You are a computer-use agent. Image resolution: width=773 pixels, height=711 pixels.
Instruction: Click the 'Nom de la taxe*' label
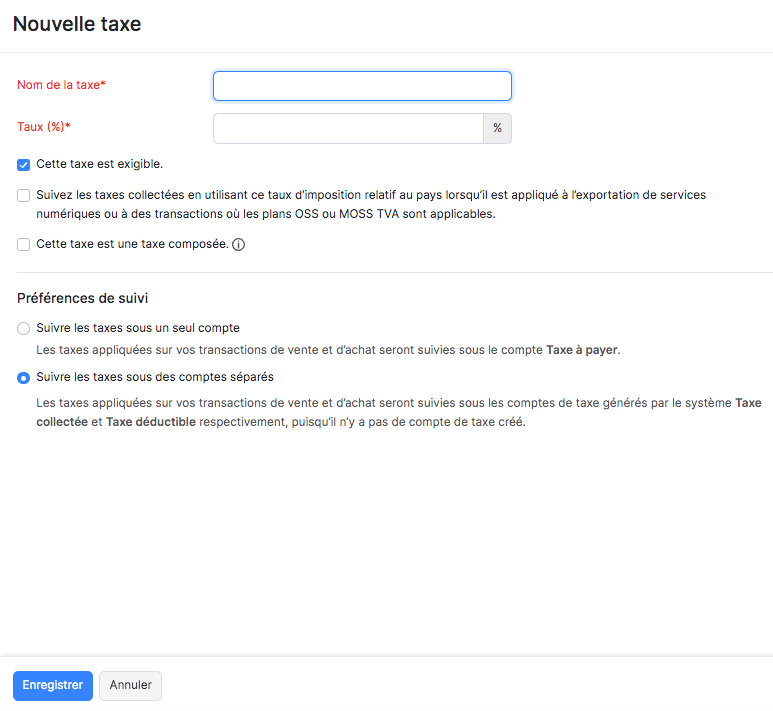62,85
